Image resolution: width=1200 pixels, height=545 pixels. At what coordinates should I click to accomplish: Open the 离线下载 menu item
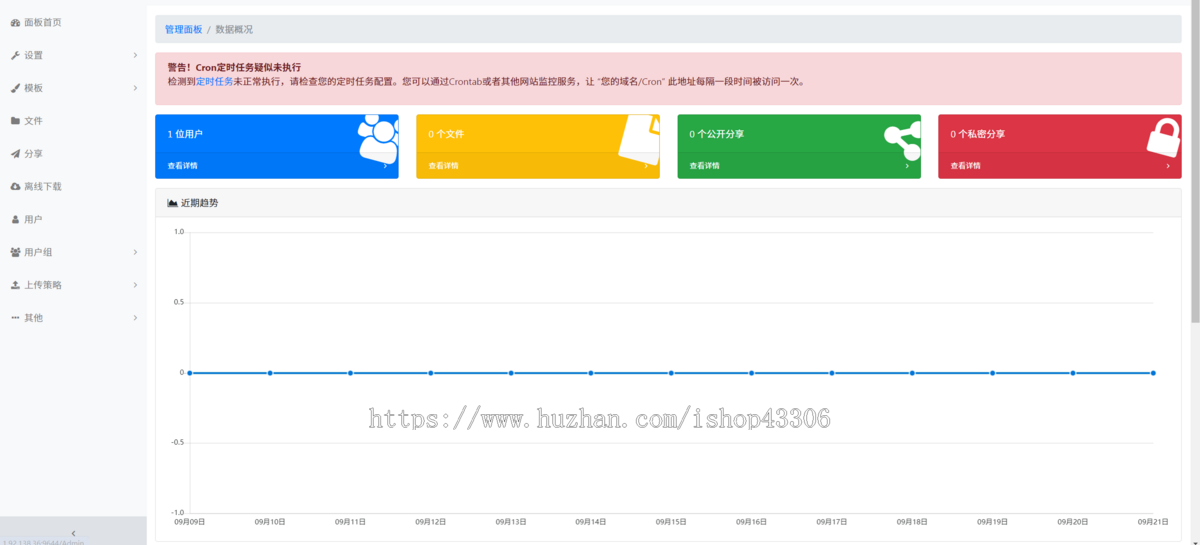pyautogui.click(x=73, y=187)
